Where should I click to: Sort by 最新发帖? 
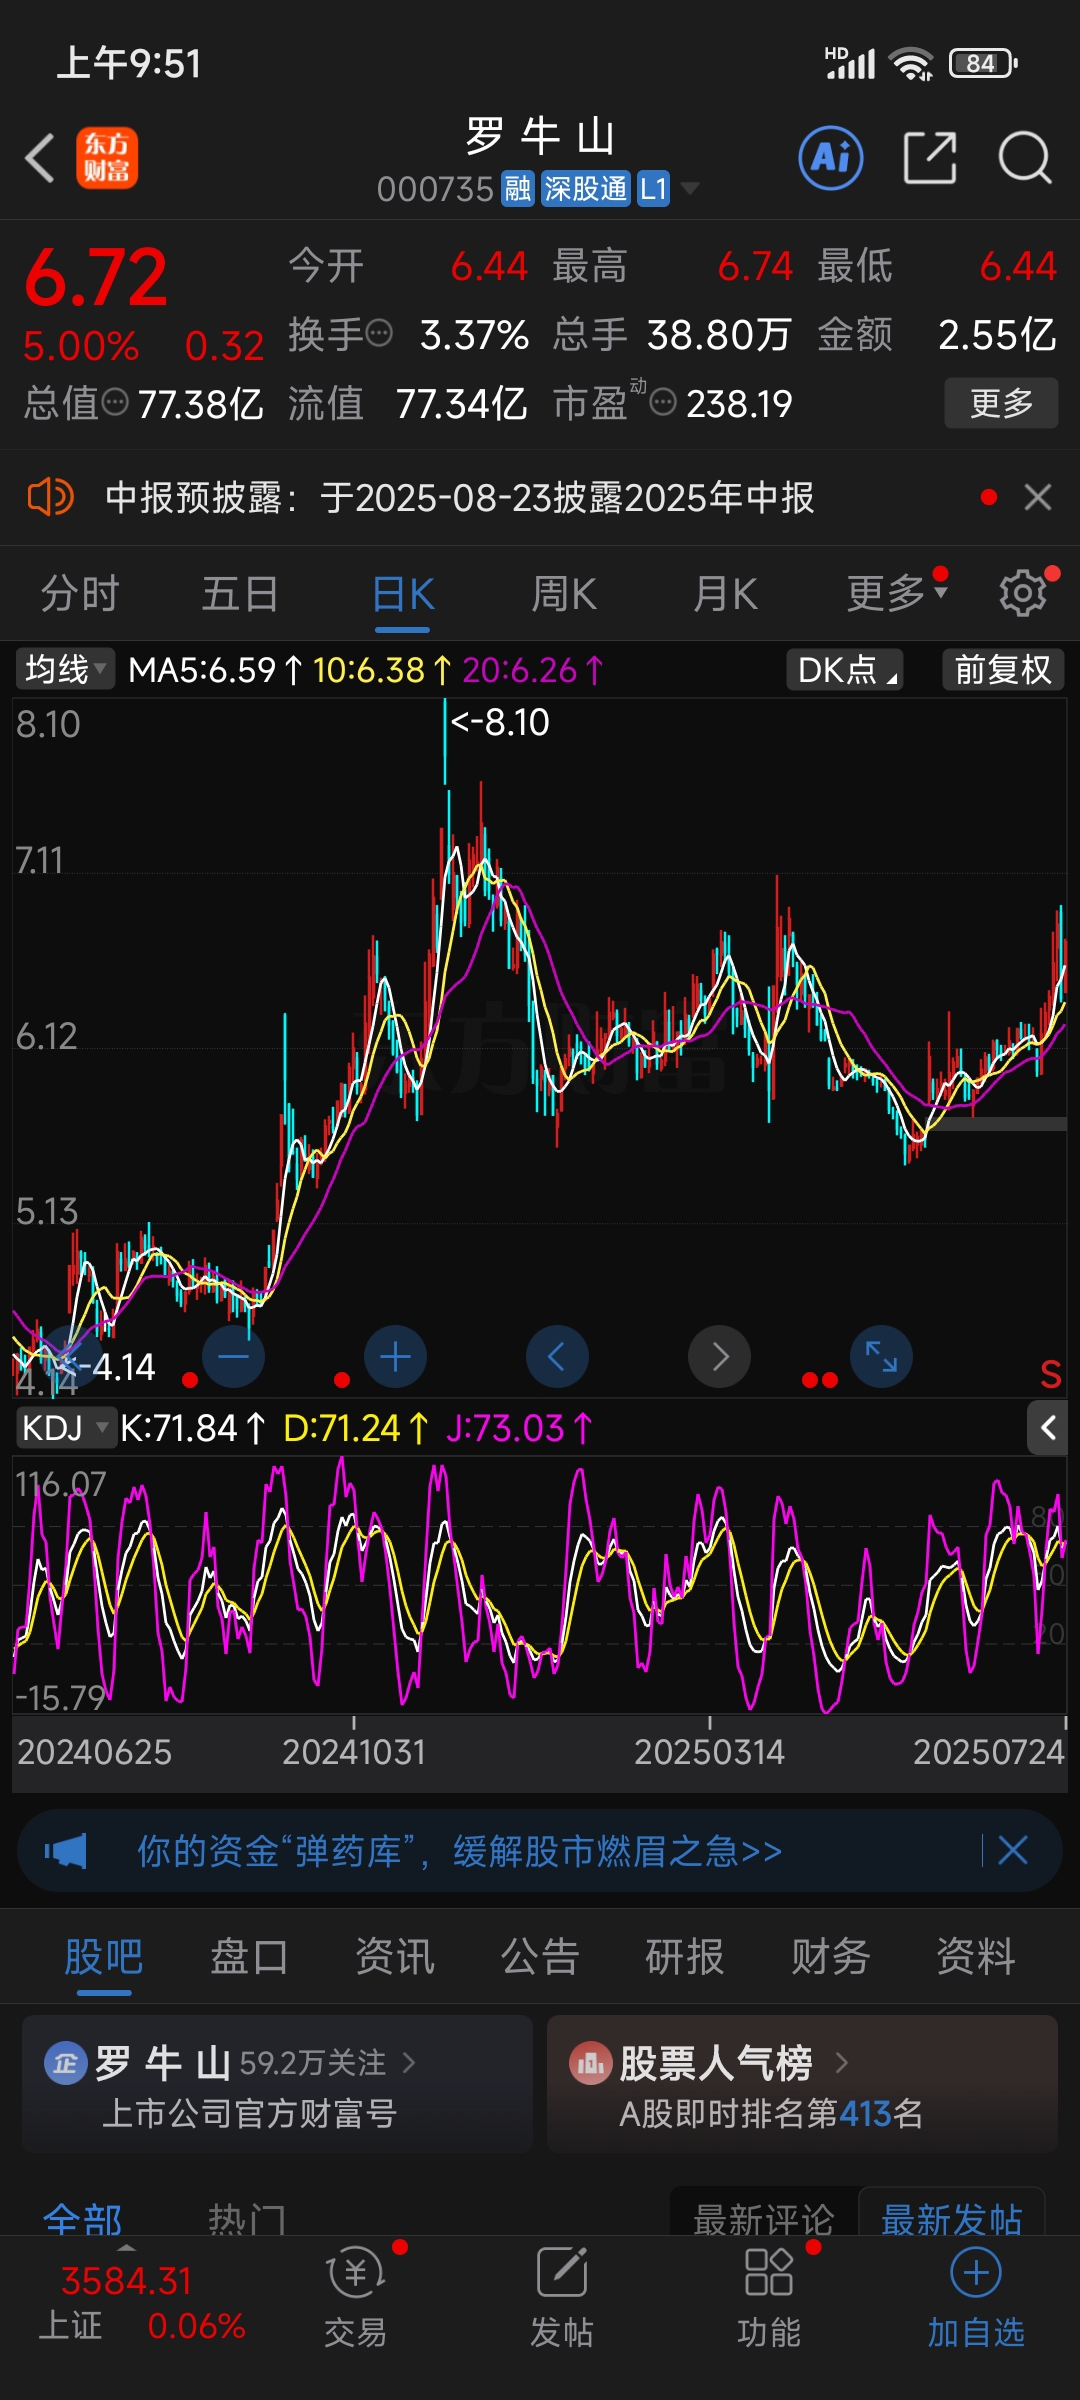point(952,2217)
